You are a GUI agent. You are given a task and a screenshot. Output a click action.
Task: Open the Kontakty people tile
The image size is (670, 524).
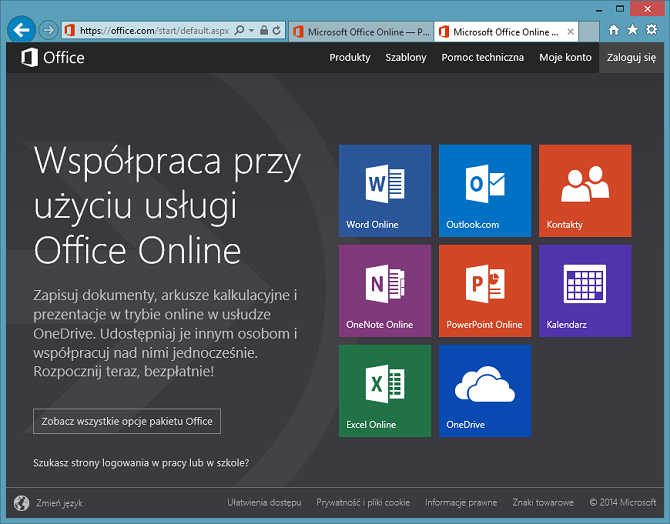point(585,190)
